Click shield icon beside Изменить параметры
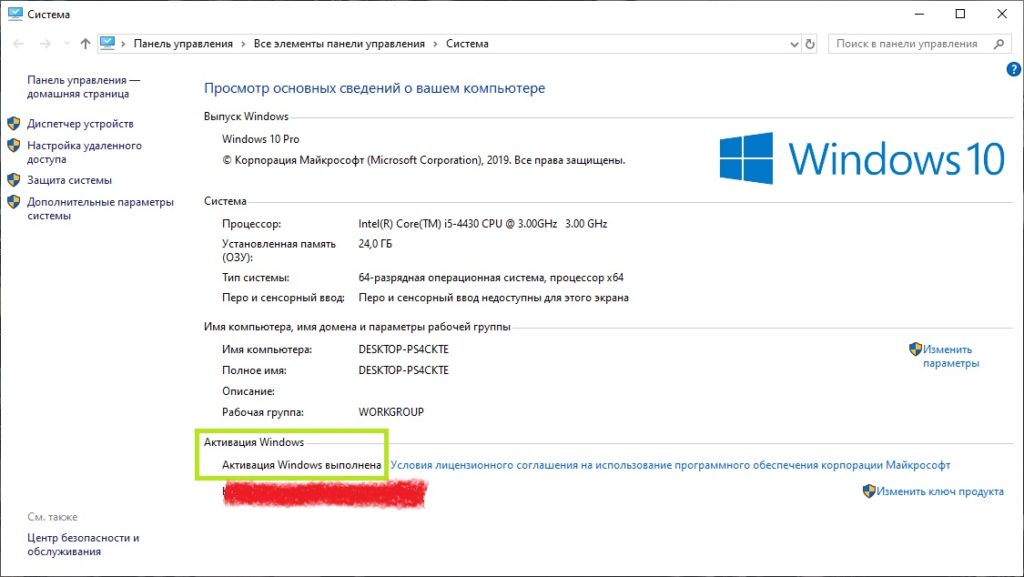 [x=915, y=349]
